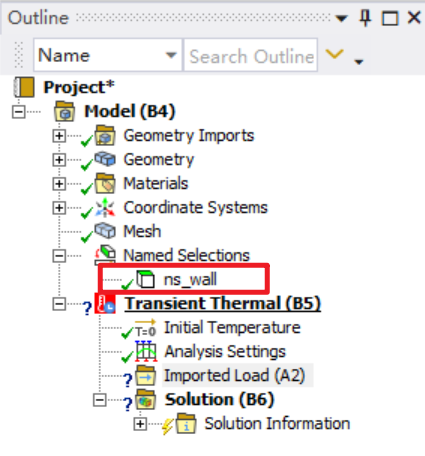The width and height of the screenshot is (425, 456).
Task: Open the Outline panel options arrow
Action: (341, 18)
